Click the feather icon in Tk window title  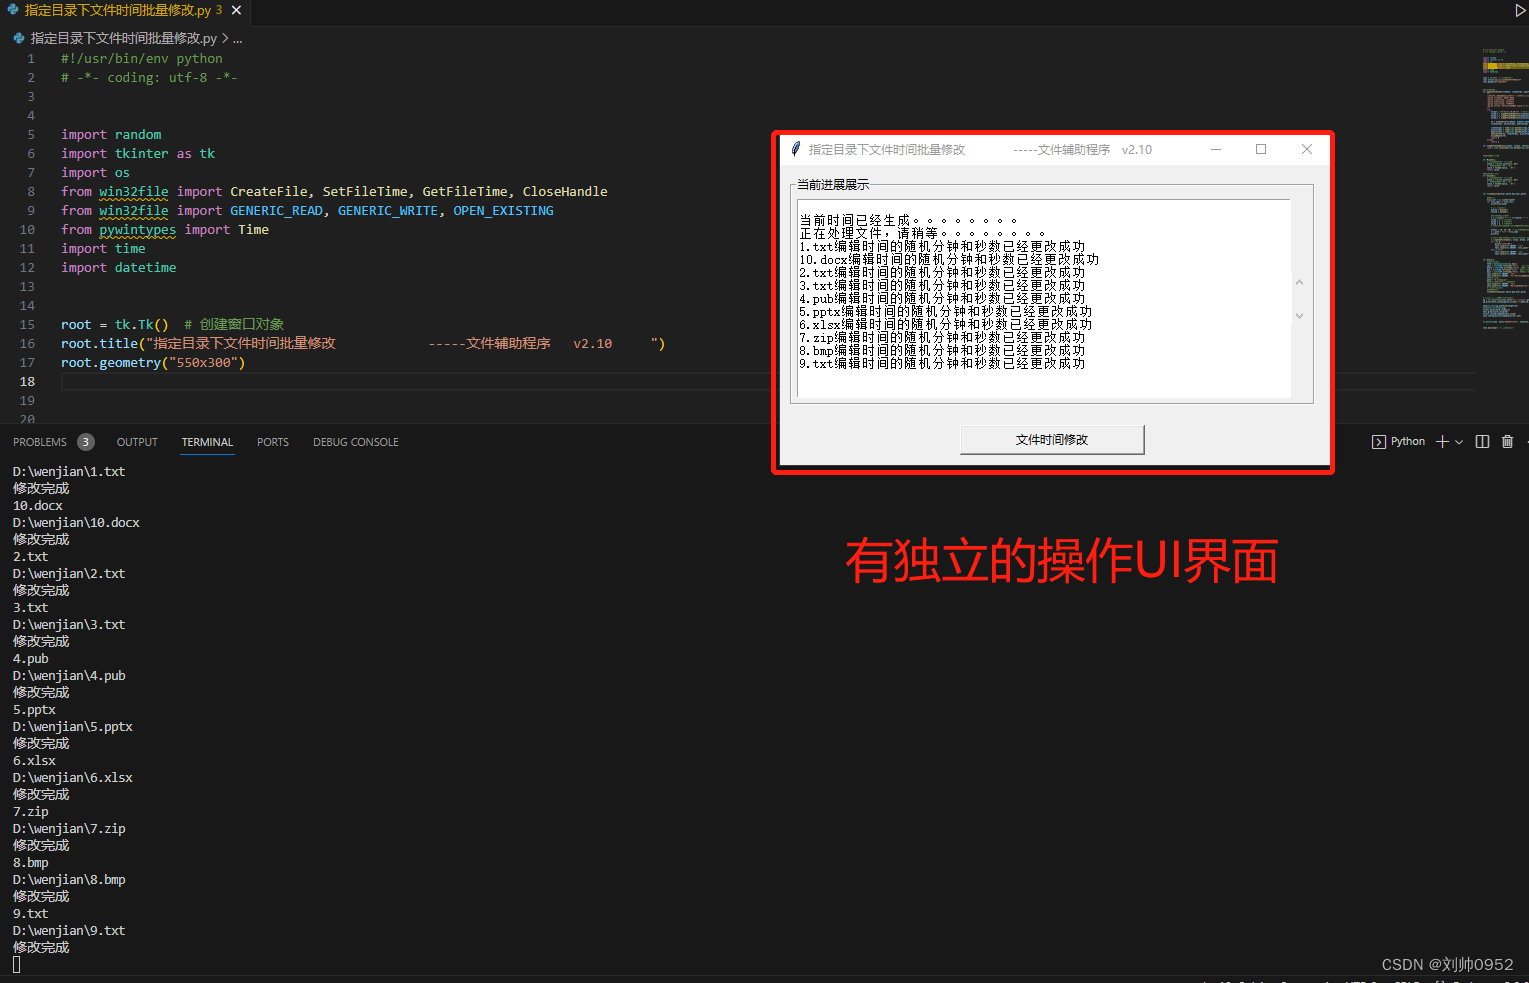[796, 149]
